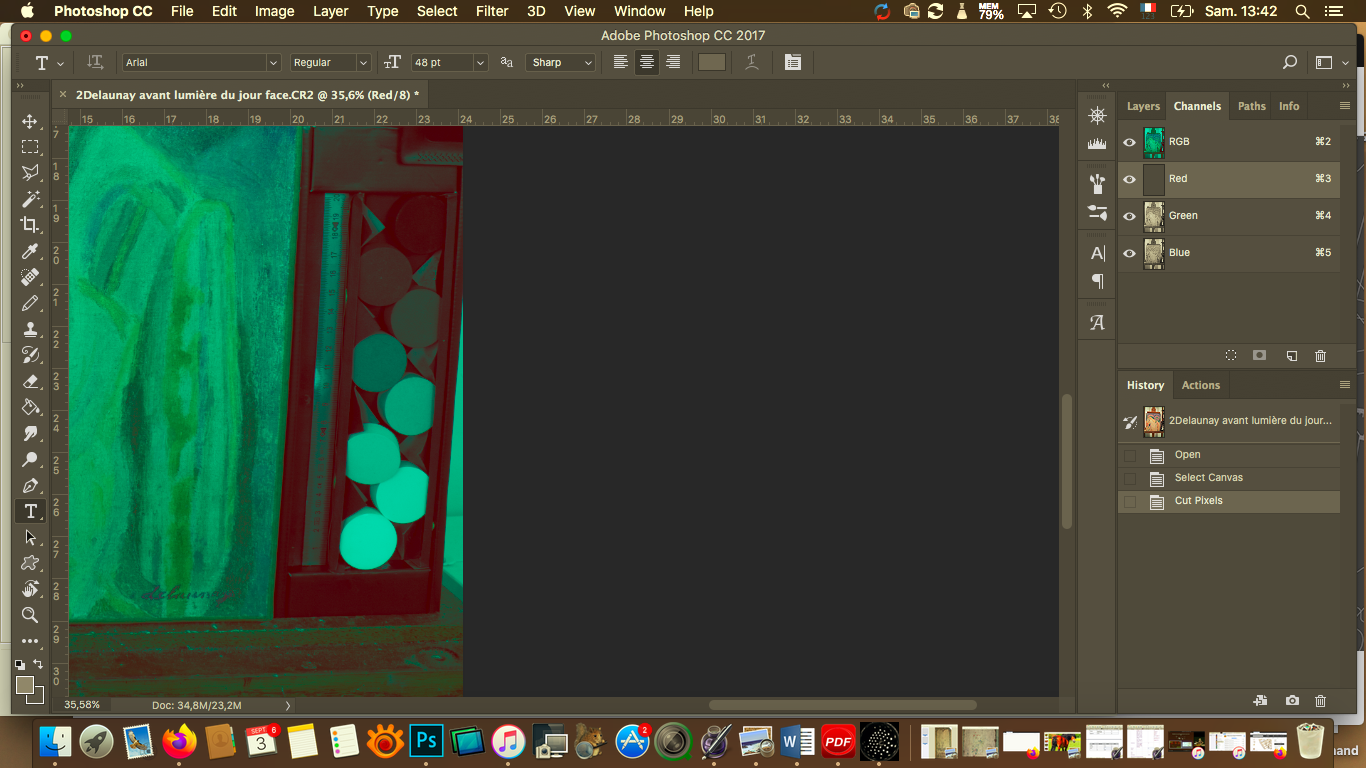Select the Rectangular Marquee tool
Screen dimensions: 1366x768
(30, 147)
